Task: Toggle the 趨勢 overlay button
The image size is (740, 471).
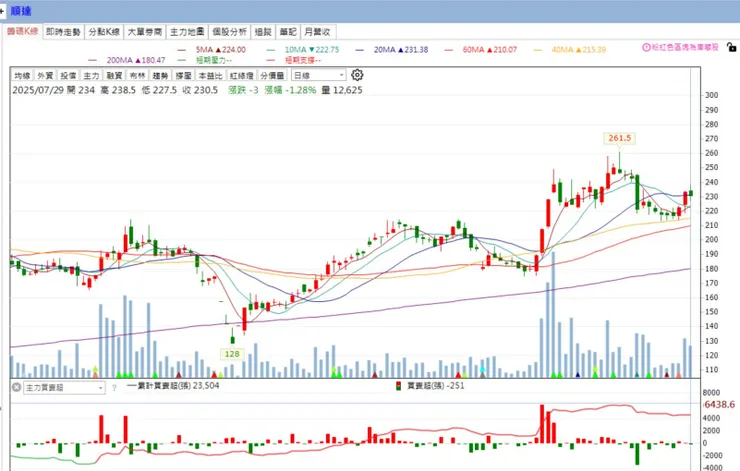Action: [x=160, y=76]
